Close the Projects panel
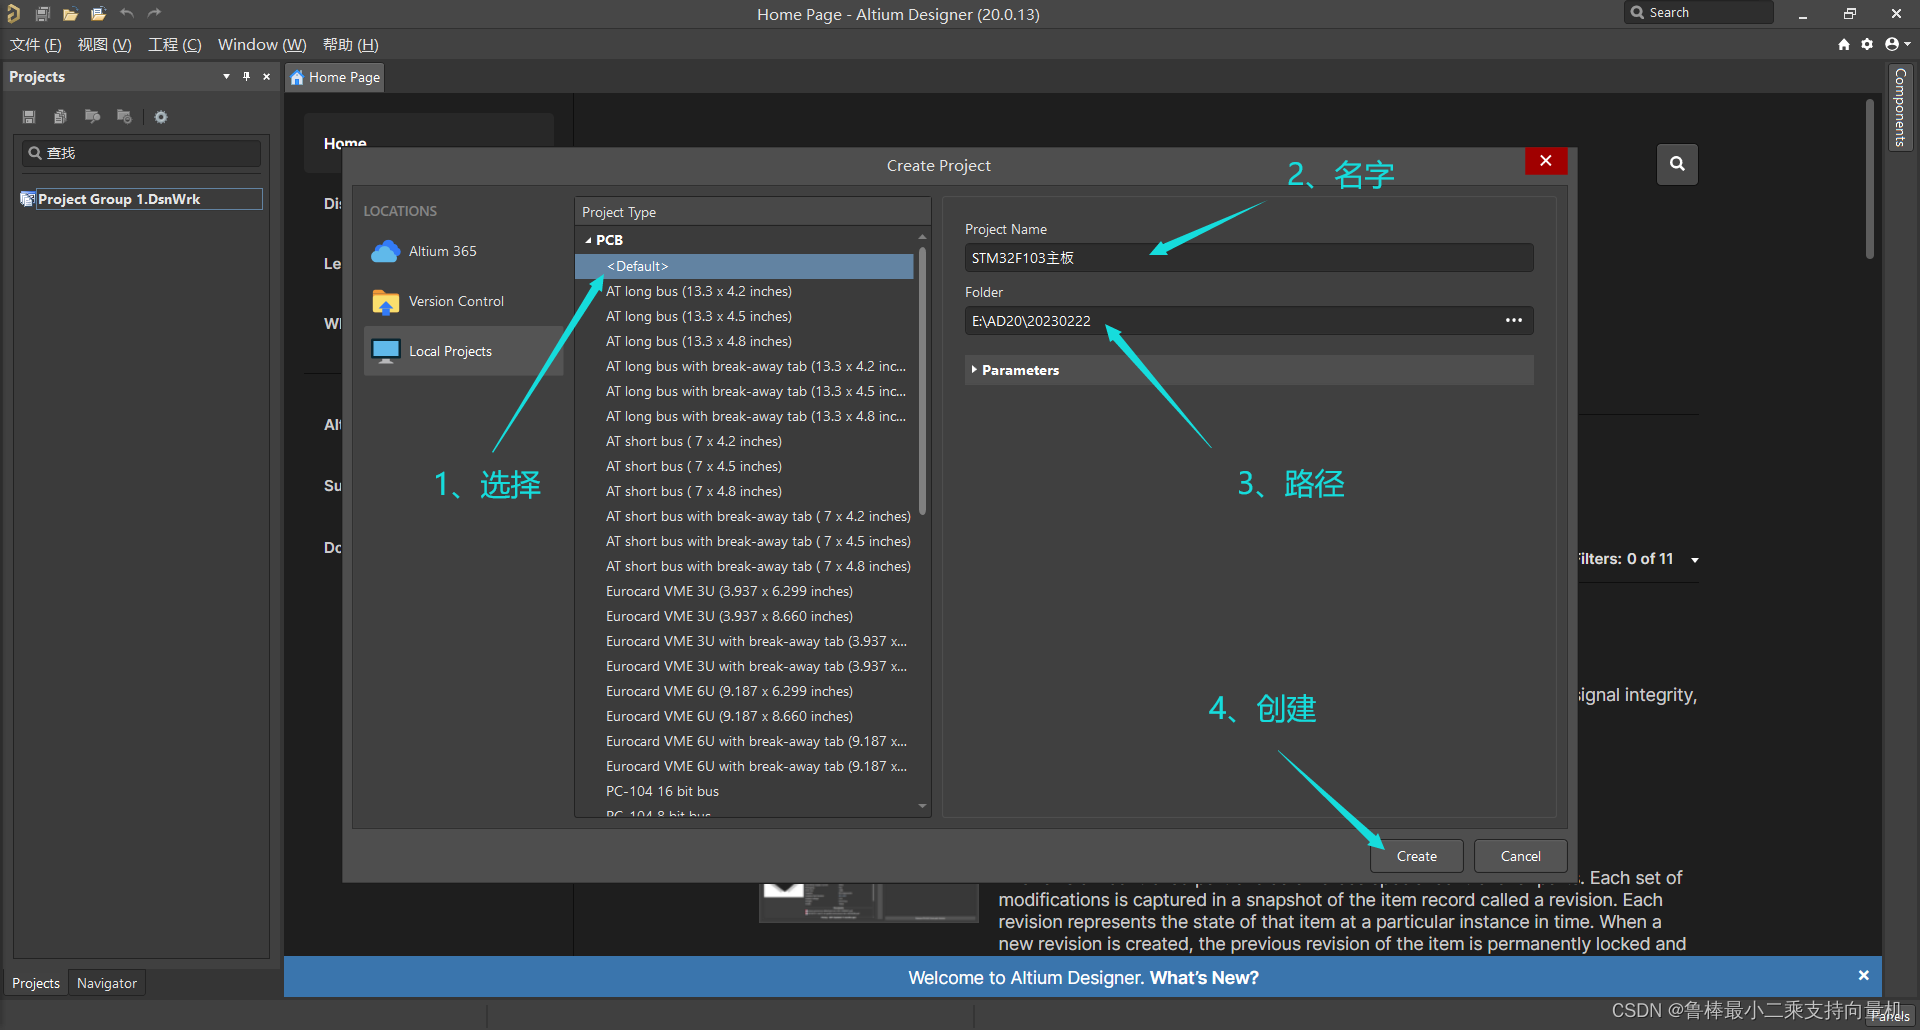The height and width of the screenshot is (1030, 1920). pos(266,77)
